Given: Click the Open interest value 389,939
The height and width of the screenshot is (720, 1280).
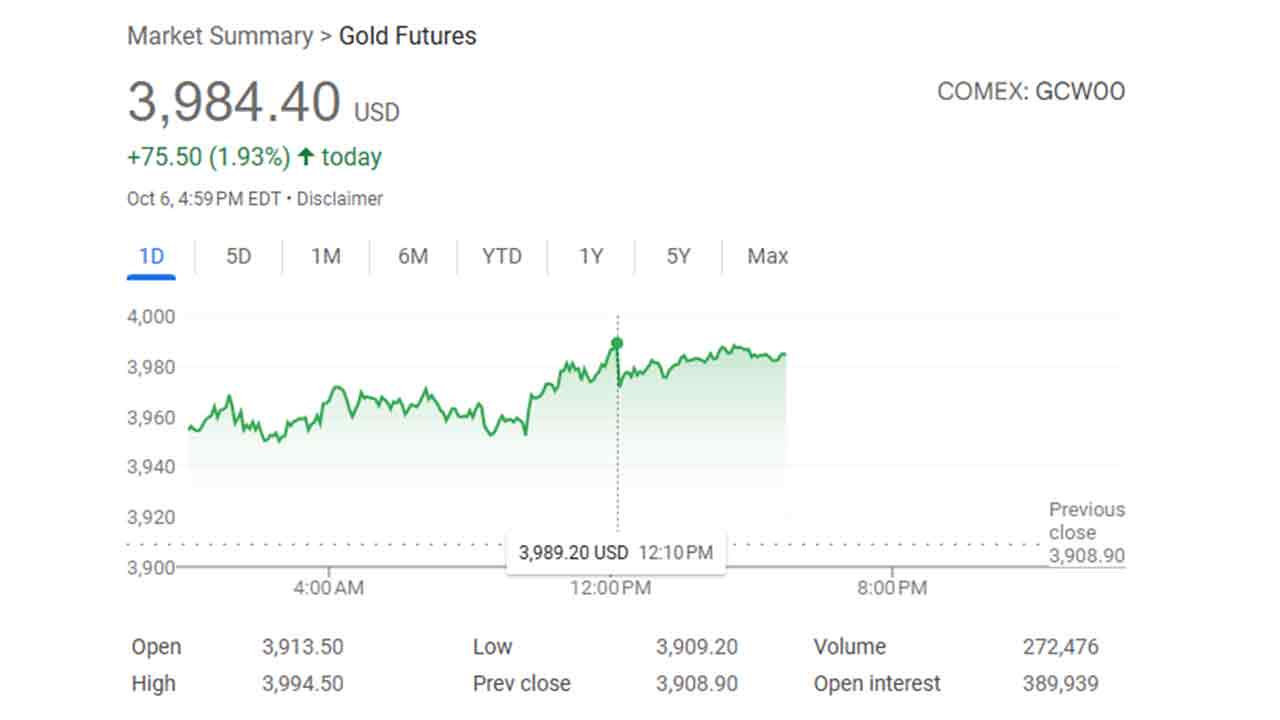Looking at the screenshot, I should click(1060, 684).
